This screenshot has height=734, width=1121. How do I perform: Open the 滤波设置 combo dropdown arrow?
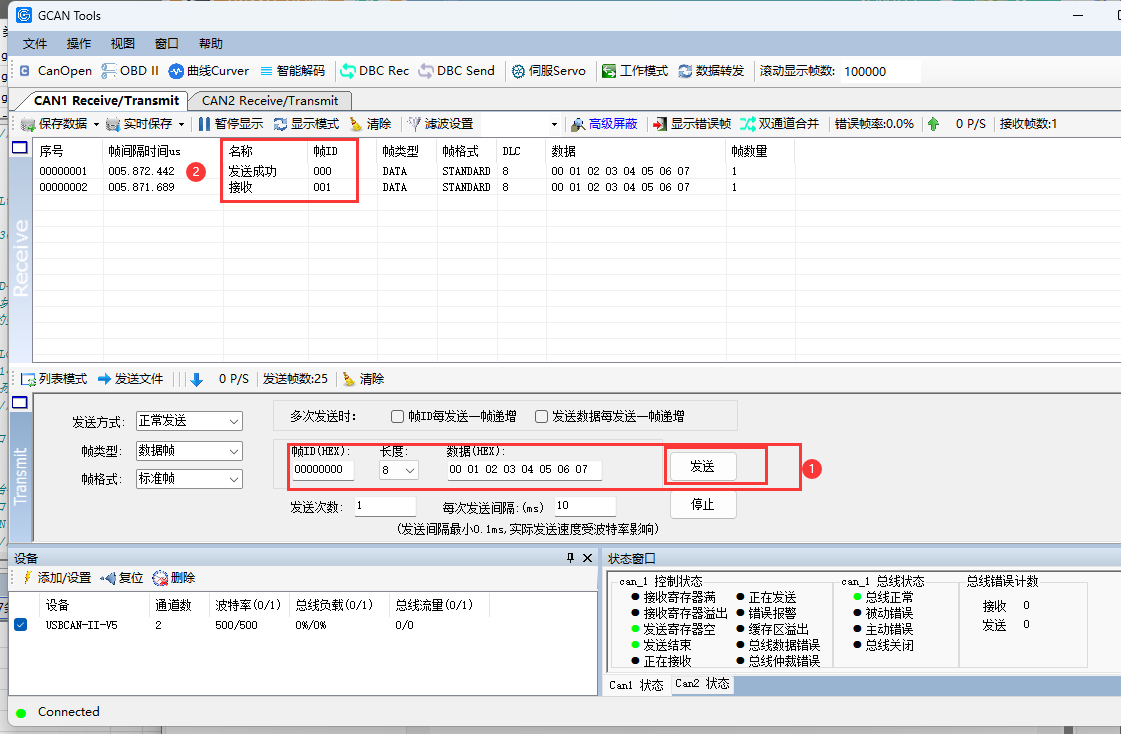pyautogui.click(x=554, y=124)
